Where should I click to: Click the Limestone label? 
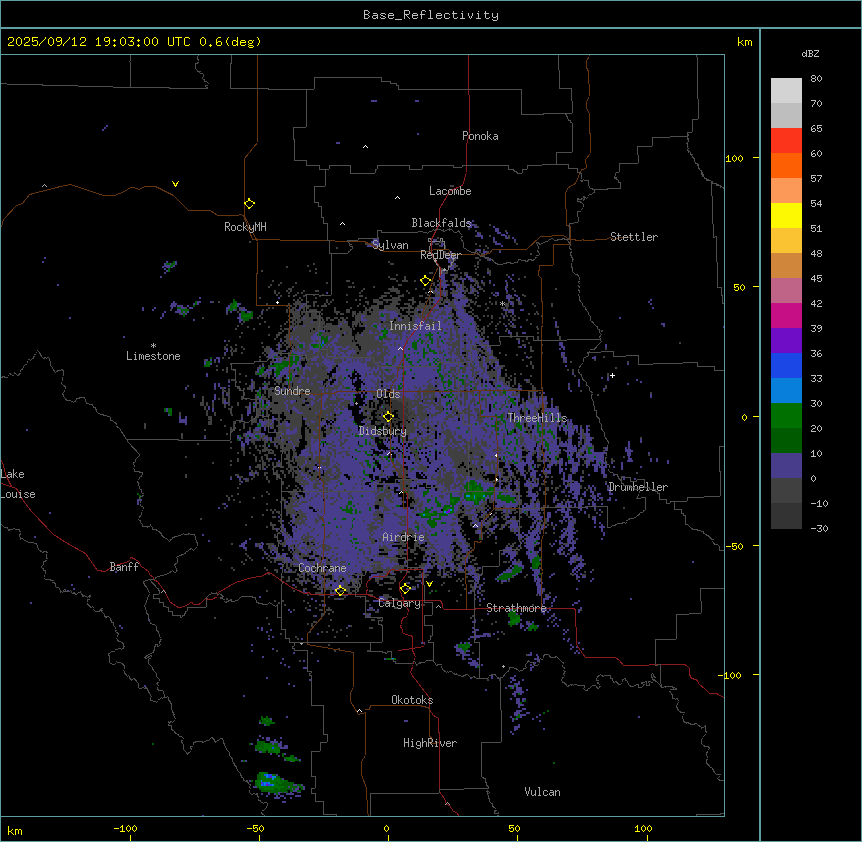coord(153,356)
